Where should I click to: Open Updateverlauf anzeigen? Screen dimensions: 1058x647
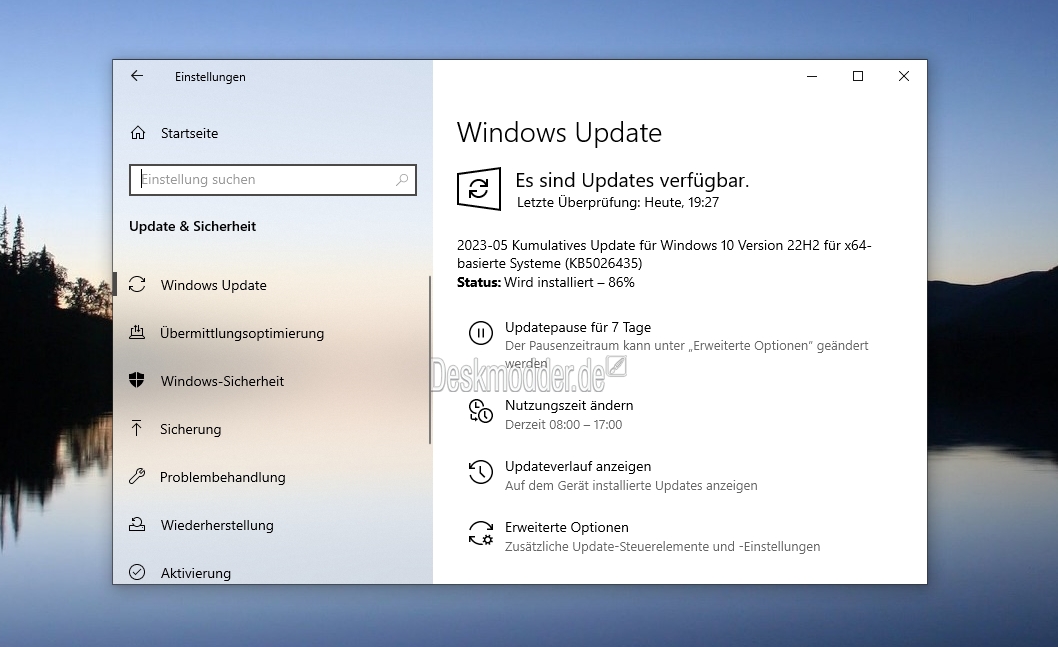pyautogui.click(x=577, y=466)
